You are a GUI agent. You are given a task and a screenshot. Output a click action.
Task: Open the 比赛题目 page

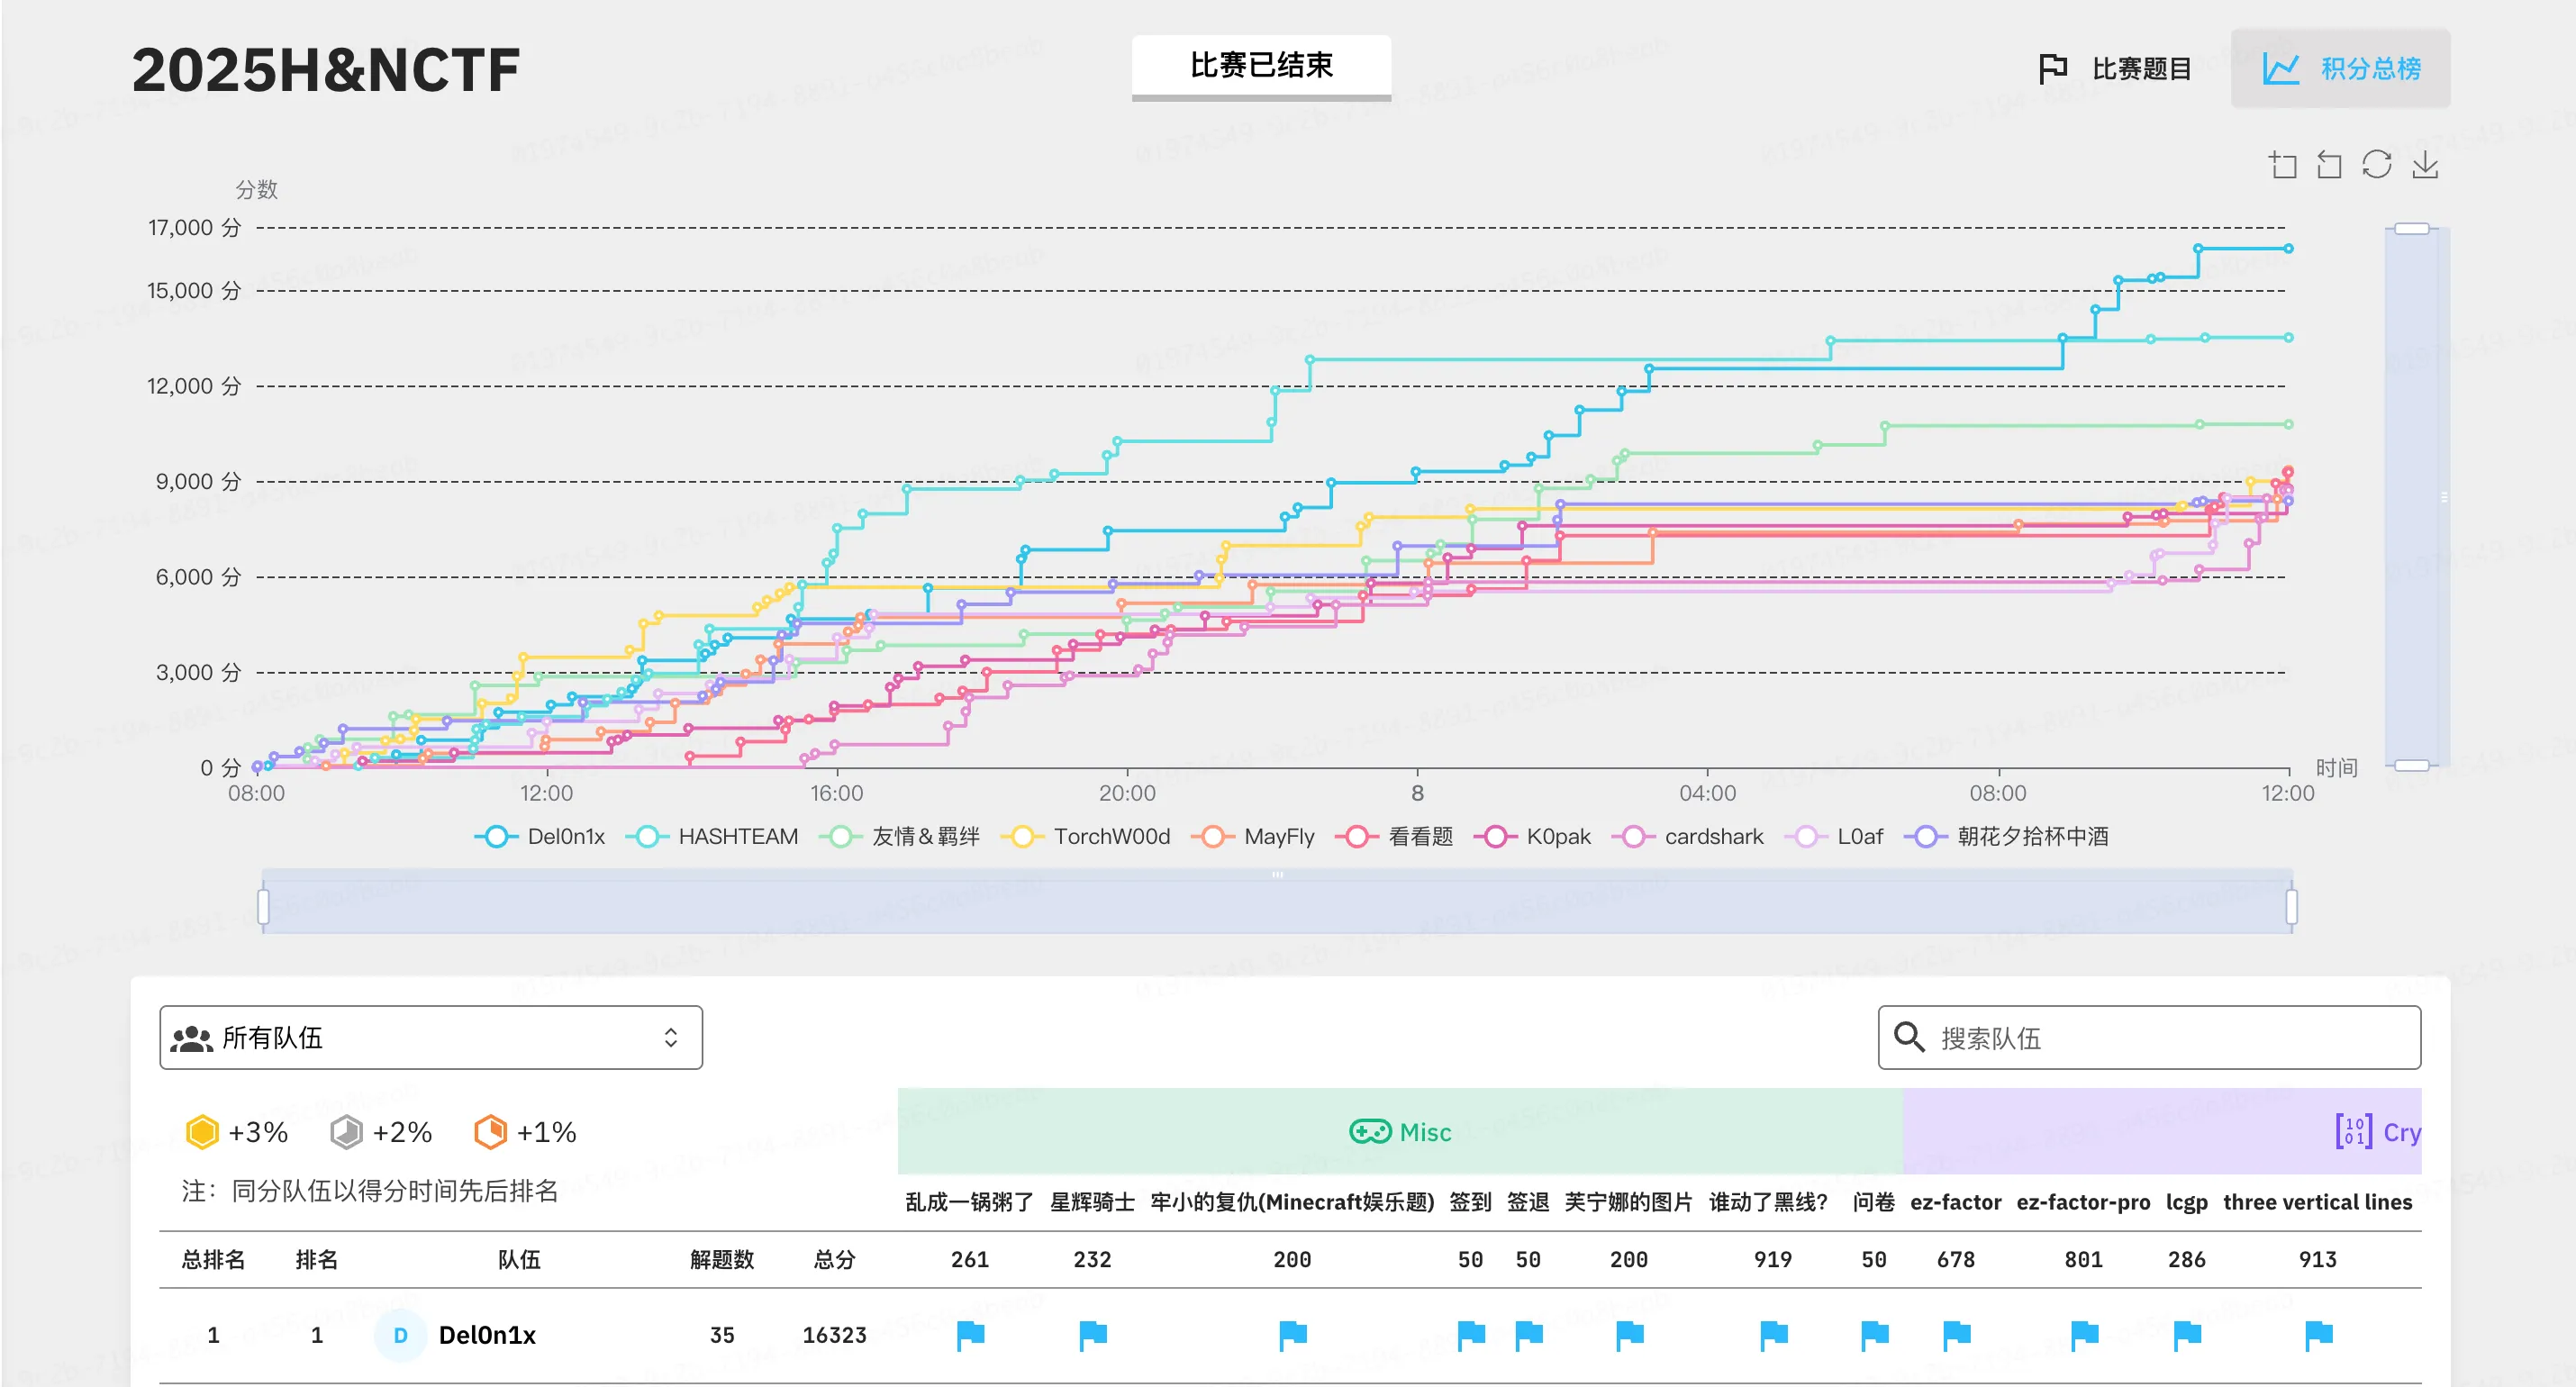pyautogui.click(x=2115, y=69)
